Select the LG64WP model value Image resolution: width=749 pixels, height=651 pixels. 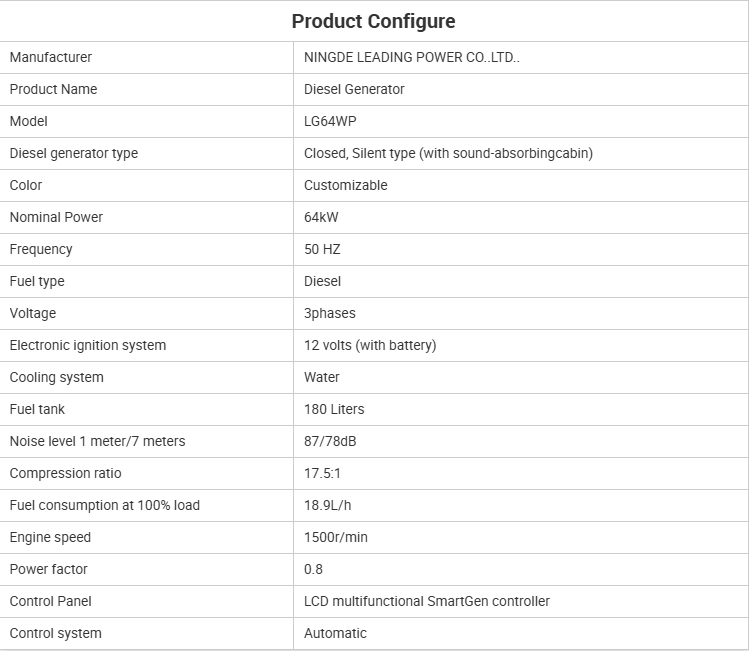[x=330, y=121]
